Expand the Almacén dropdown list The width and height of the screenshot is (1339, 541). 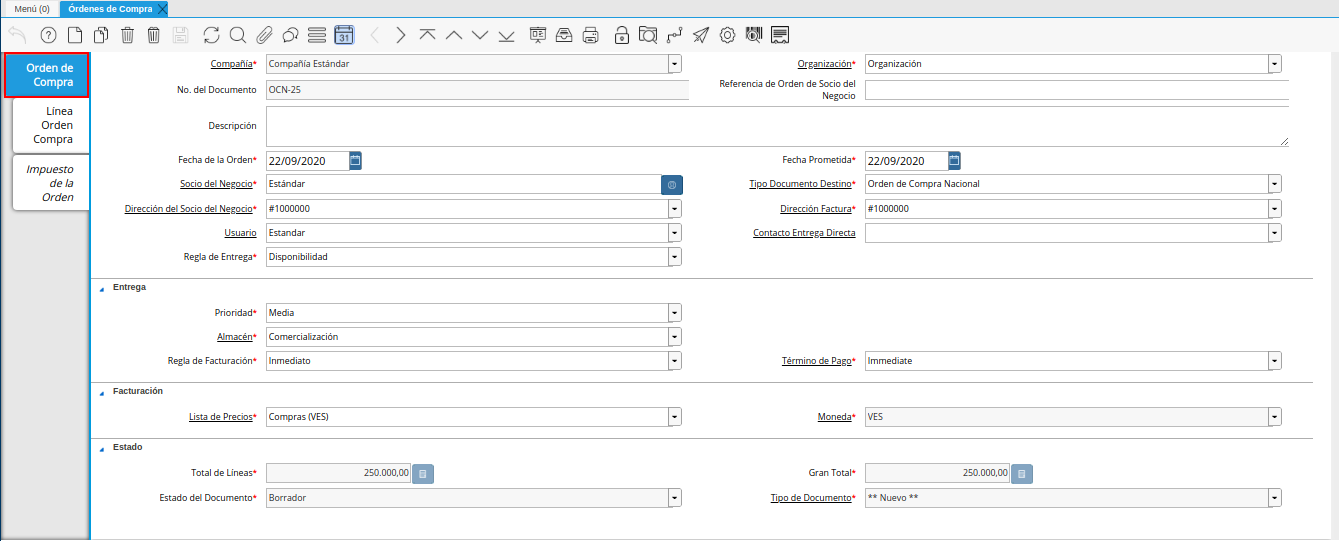click(675, 337)
